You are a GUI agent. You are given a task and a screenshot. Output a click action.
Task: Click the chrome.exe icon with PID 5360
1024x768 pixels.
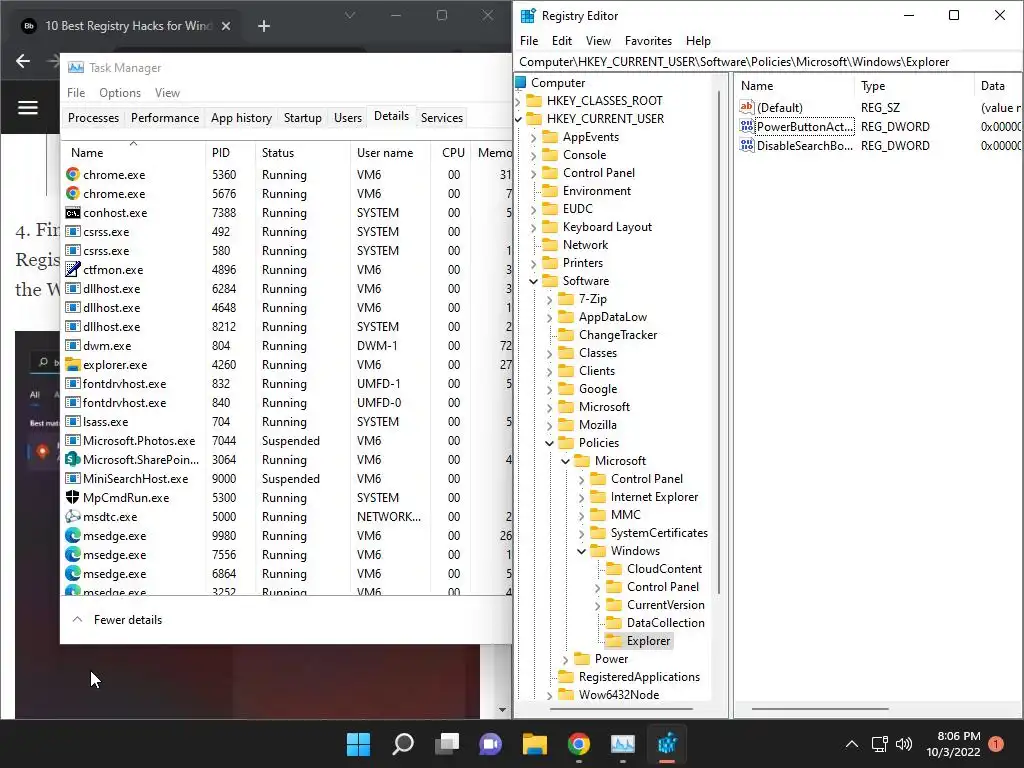(72, 174)
